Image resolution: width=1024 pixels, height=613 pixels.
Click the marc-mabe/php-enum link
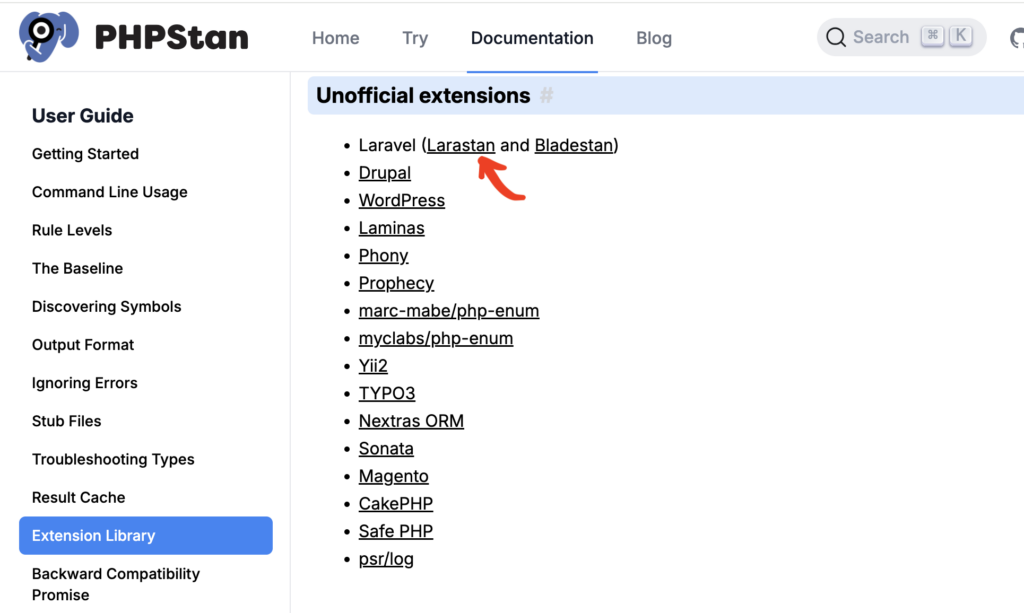(448, 311)
